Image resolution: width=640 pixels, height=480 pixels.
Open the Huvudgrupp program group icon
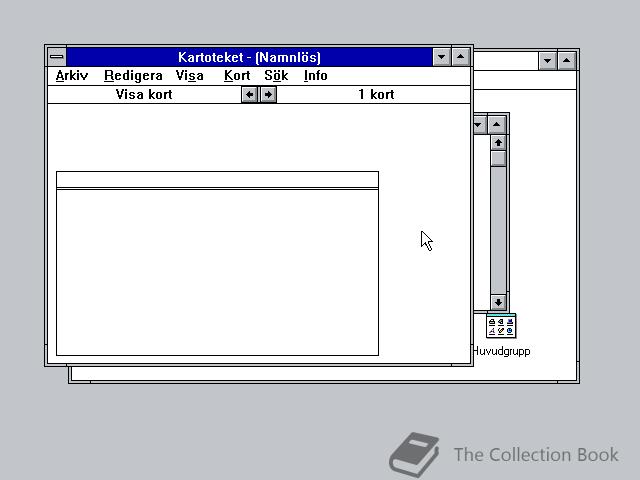tap(501, 326)
